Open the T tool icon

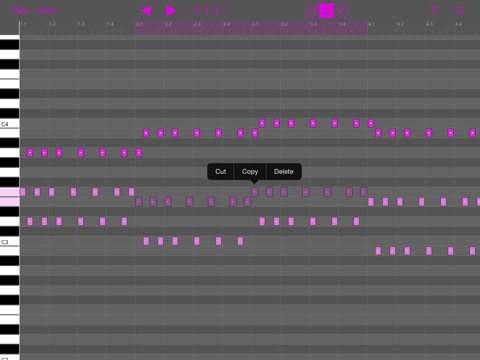tap(434, 11)
